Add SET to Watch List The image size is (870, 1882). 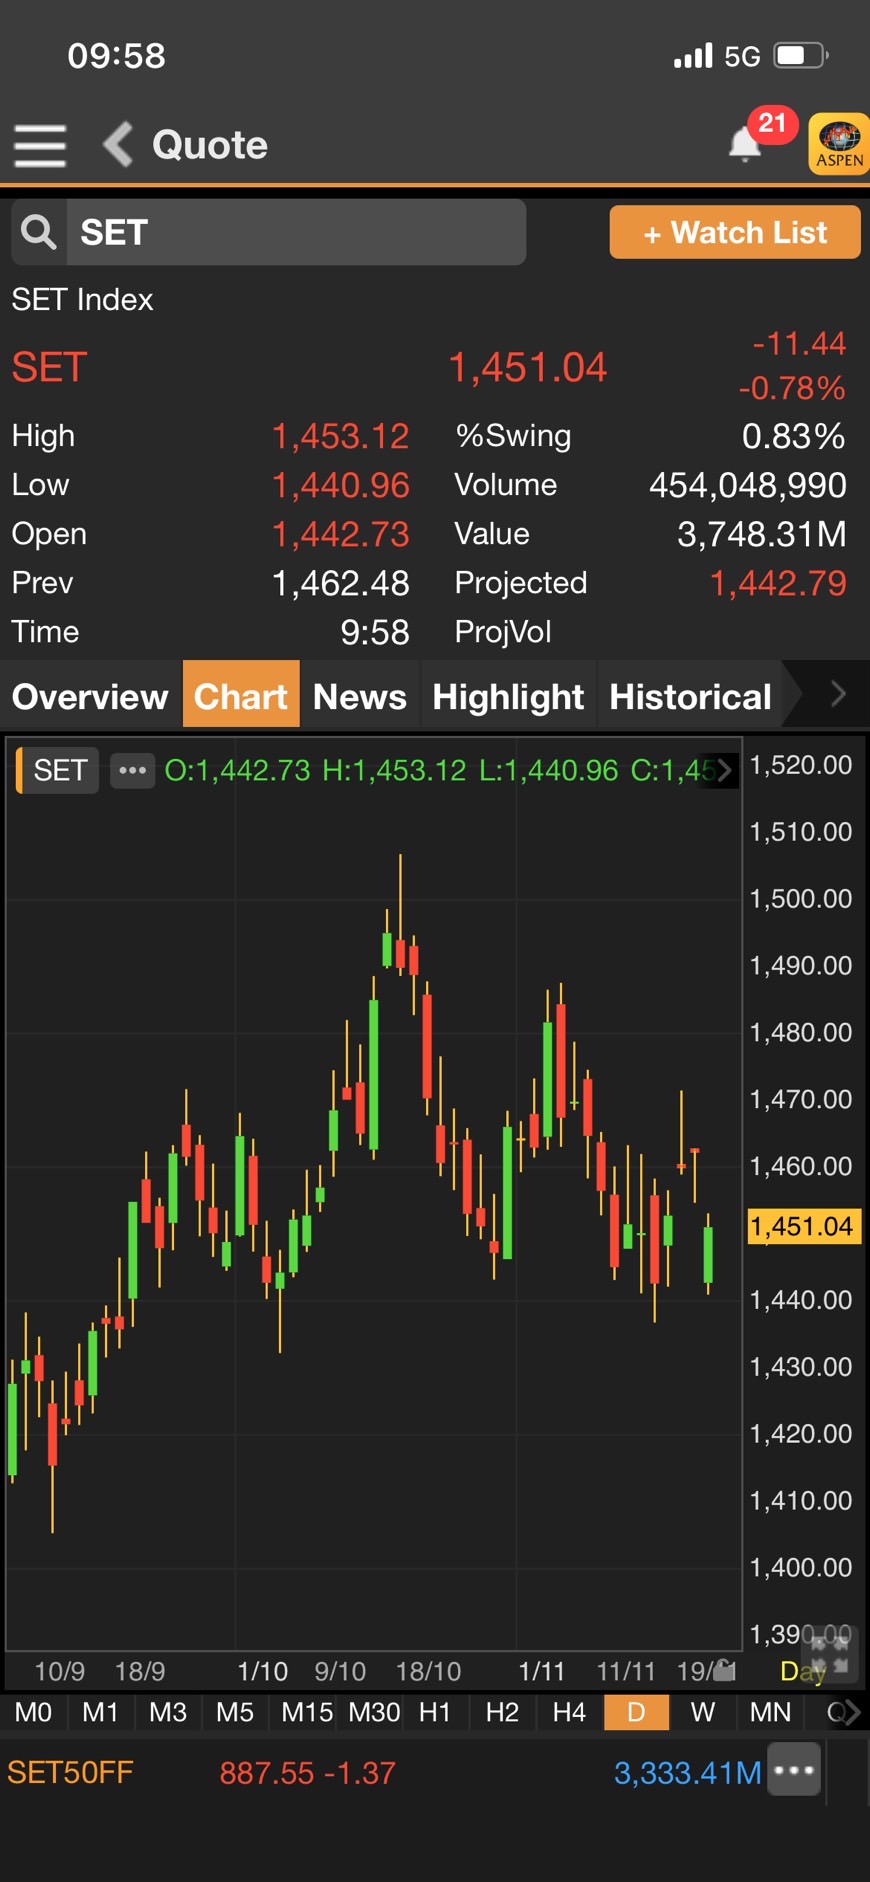click(735, 232)
